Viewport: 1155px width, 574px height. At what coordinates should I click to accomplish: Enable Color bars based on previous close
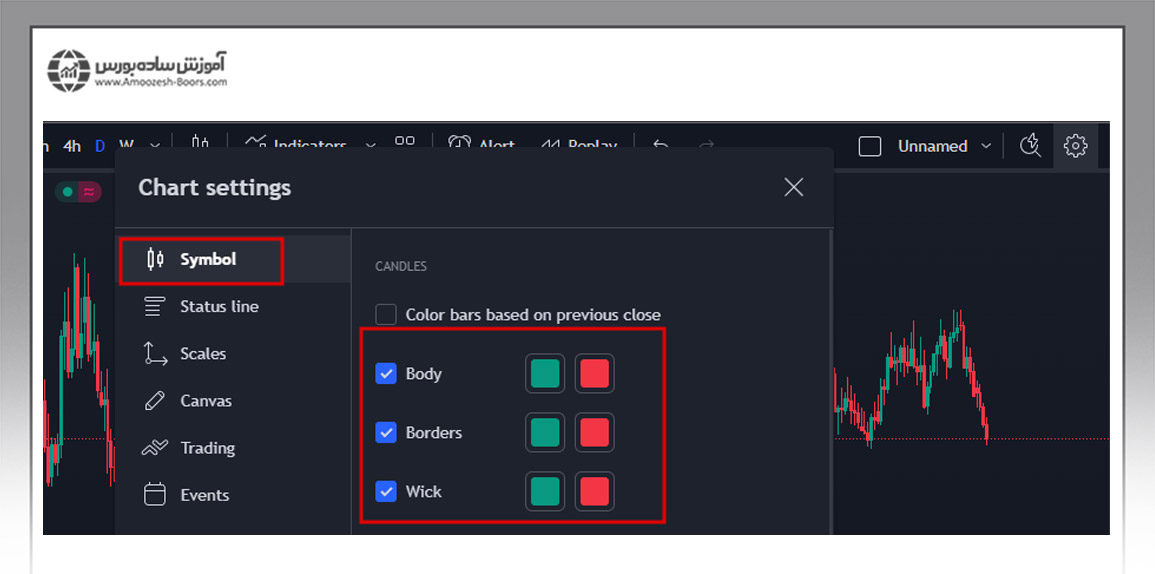[386, 315]
